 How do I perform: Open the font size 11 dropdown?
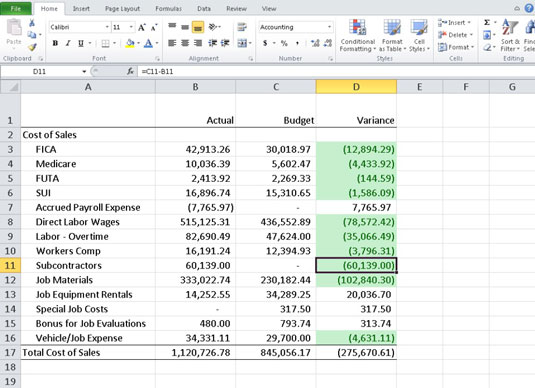[x=131, y=27]
